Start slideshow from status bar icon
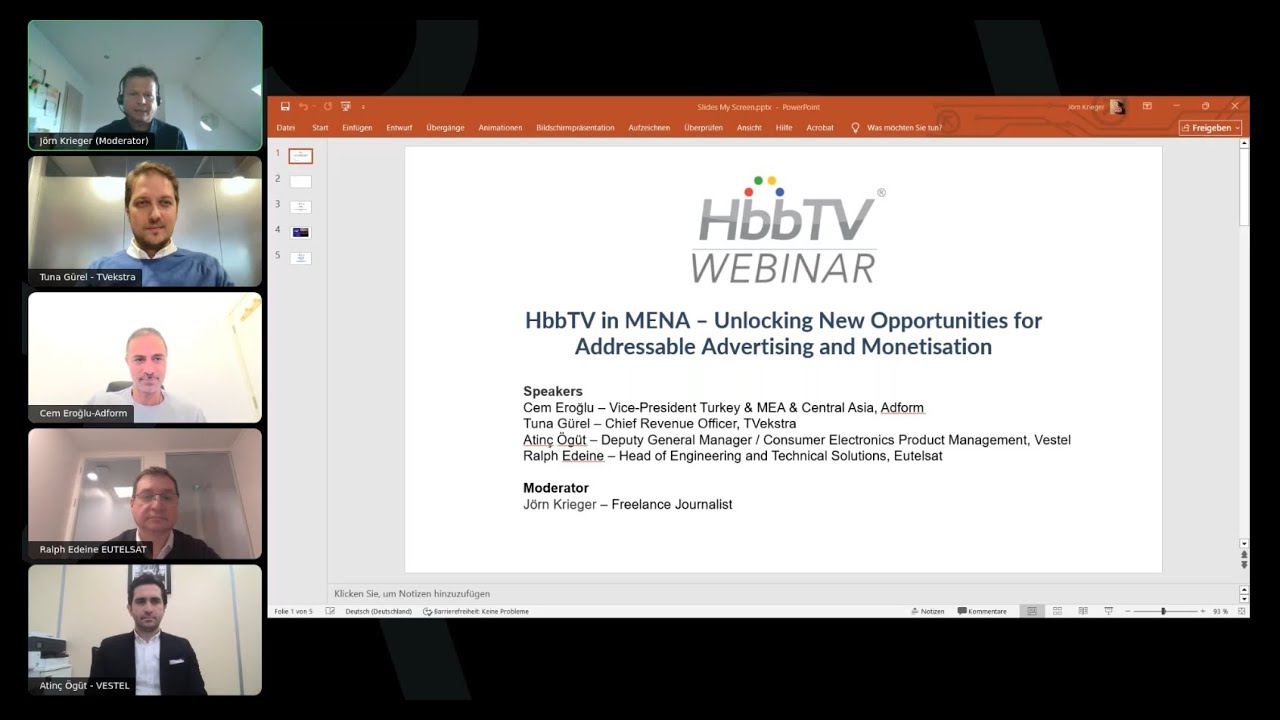This screenshot has height=720, width=1280. coord(1108,611)
